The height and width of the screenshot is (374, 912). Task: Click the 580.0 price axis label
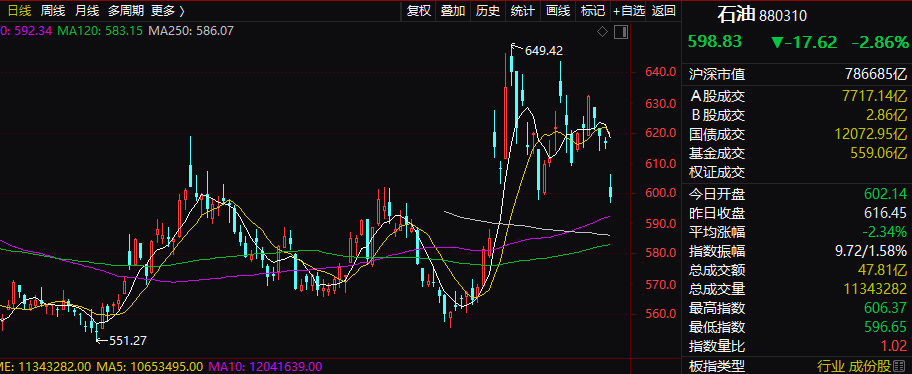click(x=661, y=254)
